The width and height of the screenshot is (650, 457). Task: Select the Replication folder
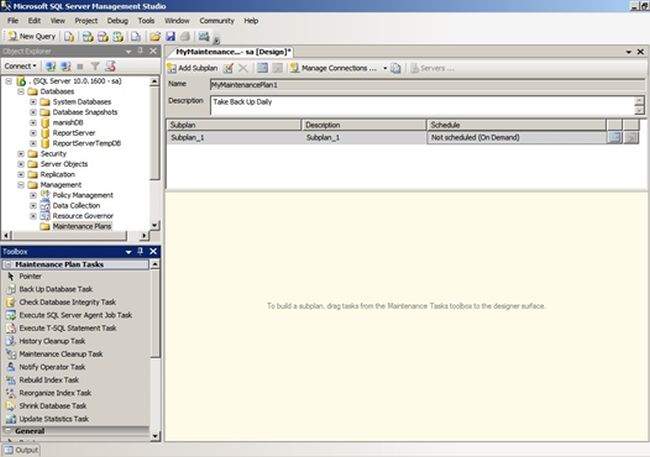pyautogui.click(x=58, y=175)
